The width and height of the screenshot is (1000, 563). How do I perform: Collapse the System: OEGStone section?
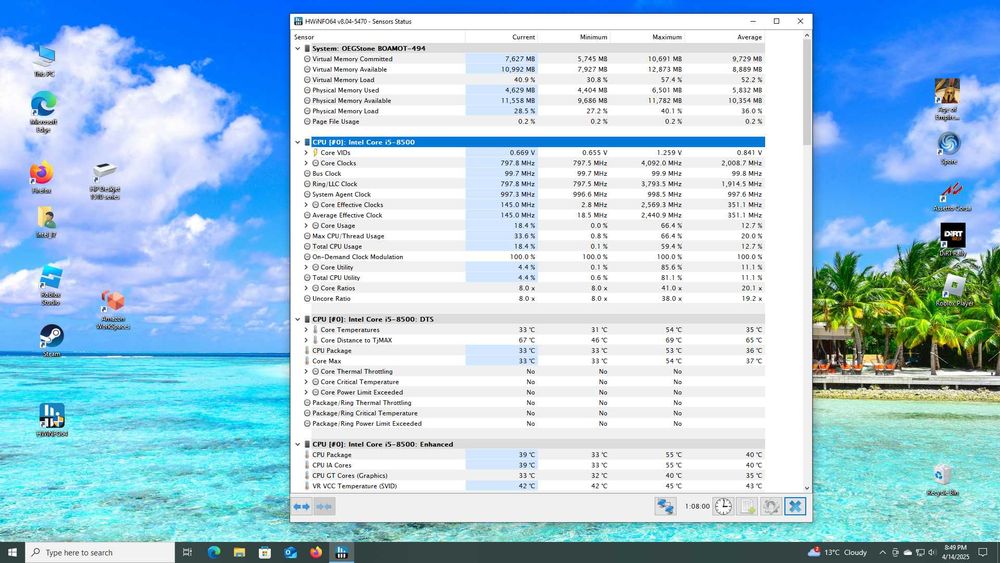(x=298, y=48)
